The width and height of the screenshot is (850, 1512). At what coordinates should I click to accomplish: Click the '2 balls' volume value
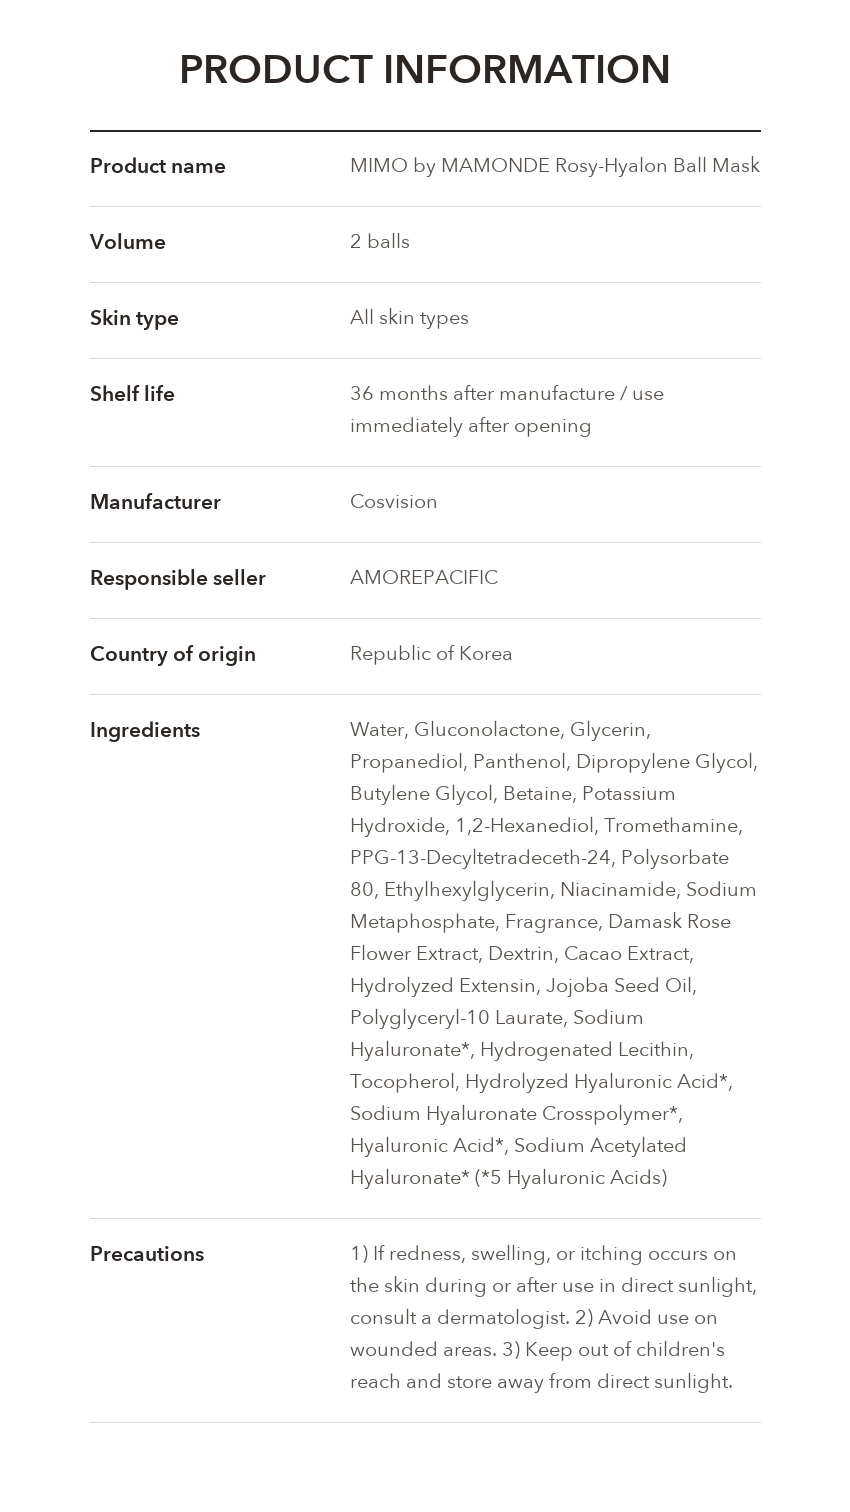coord(380,241)
